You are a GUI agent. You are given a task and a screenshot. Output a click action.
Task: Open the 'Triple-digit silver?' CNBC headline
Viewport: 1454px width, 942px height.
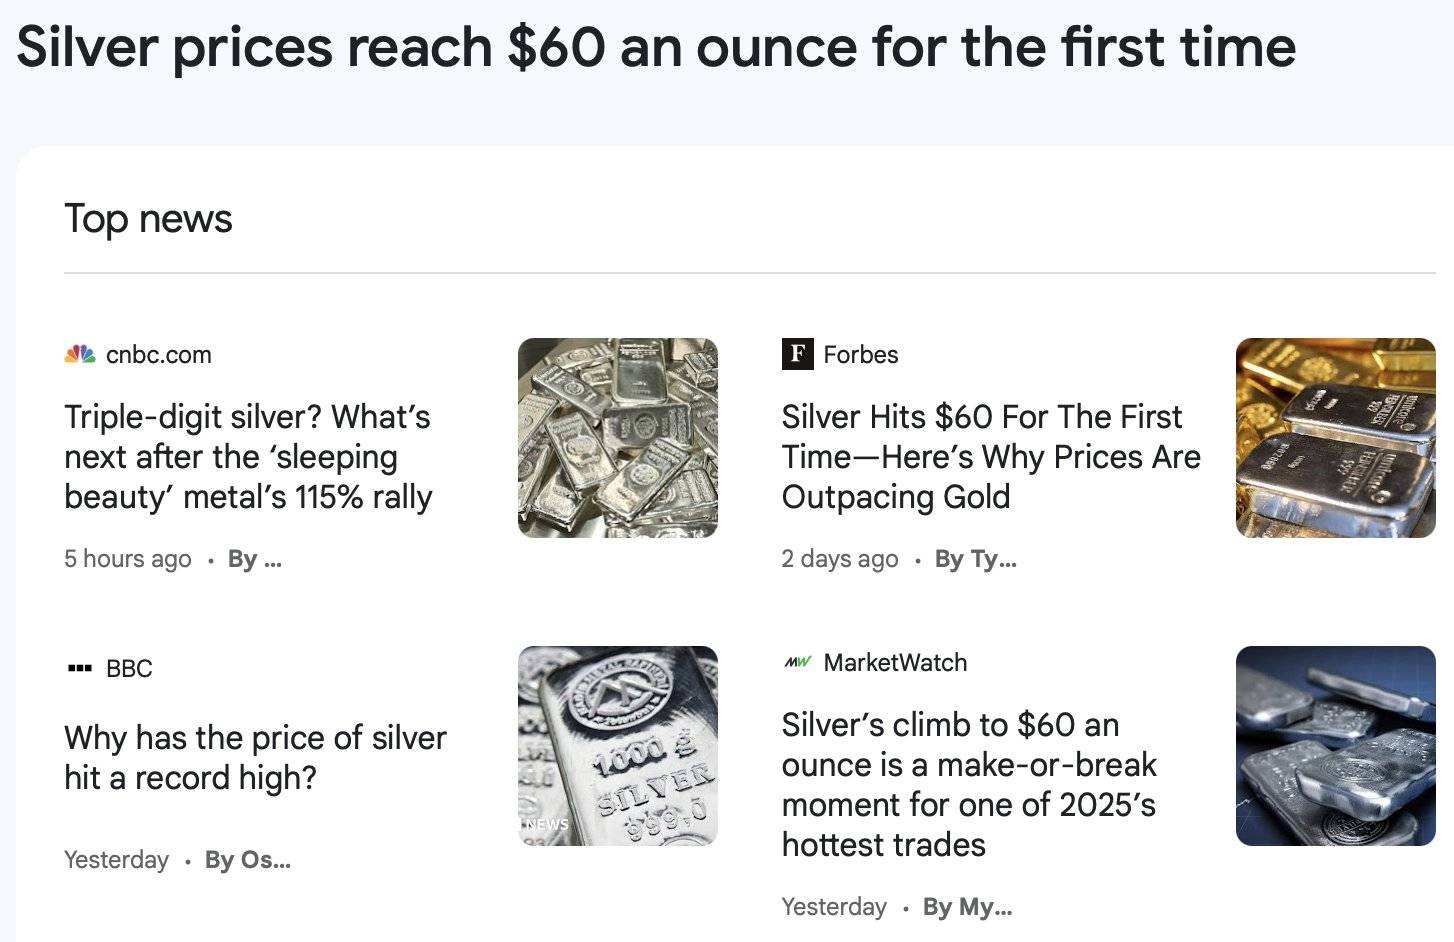(248, 456)
